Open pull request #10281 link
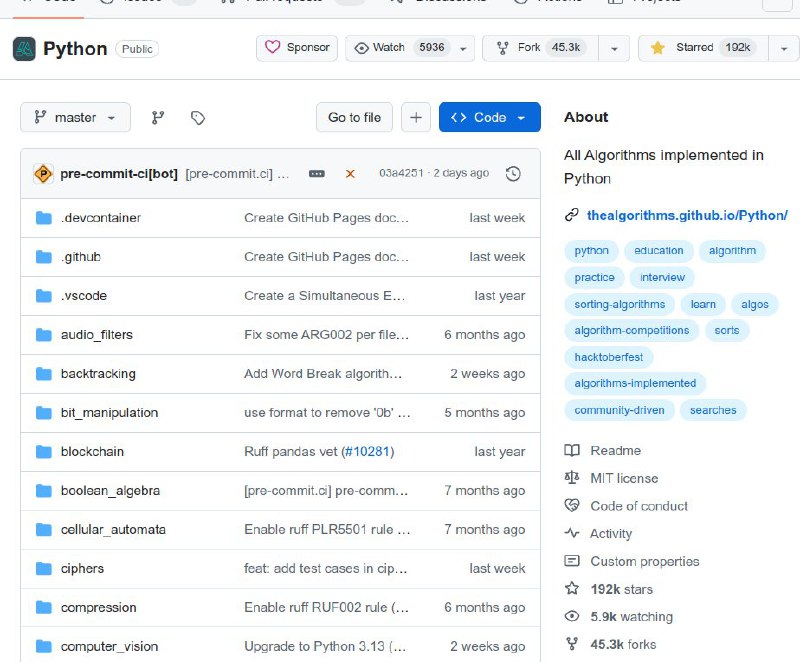The width and height of the screenshot is (800, 662). pos(367,452)
